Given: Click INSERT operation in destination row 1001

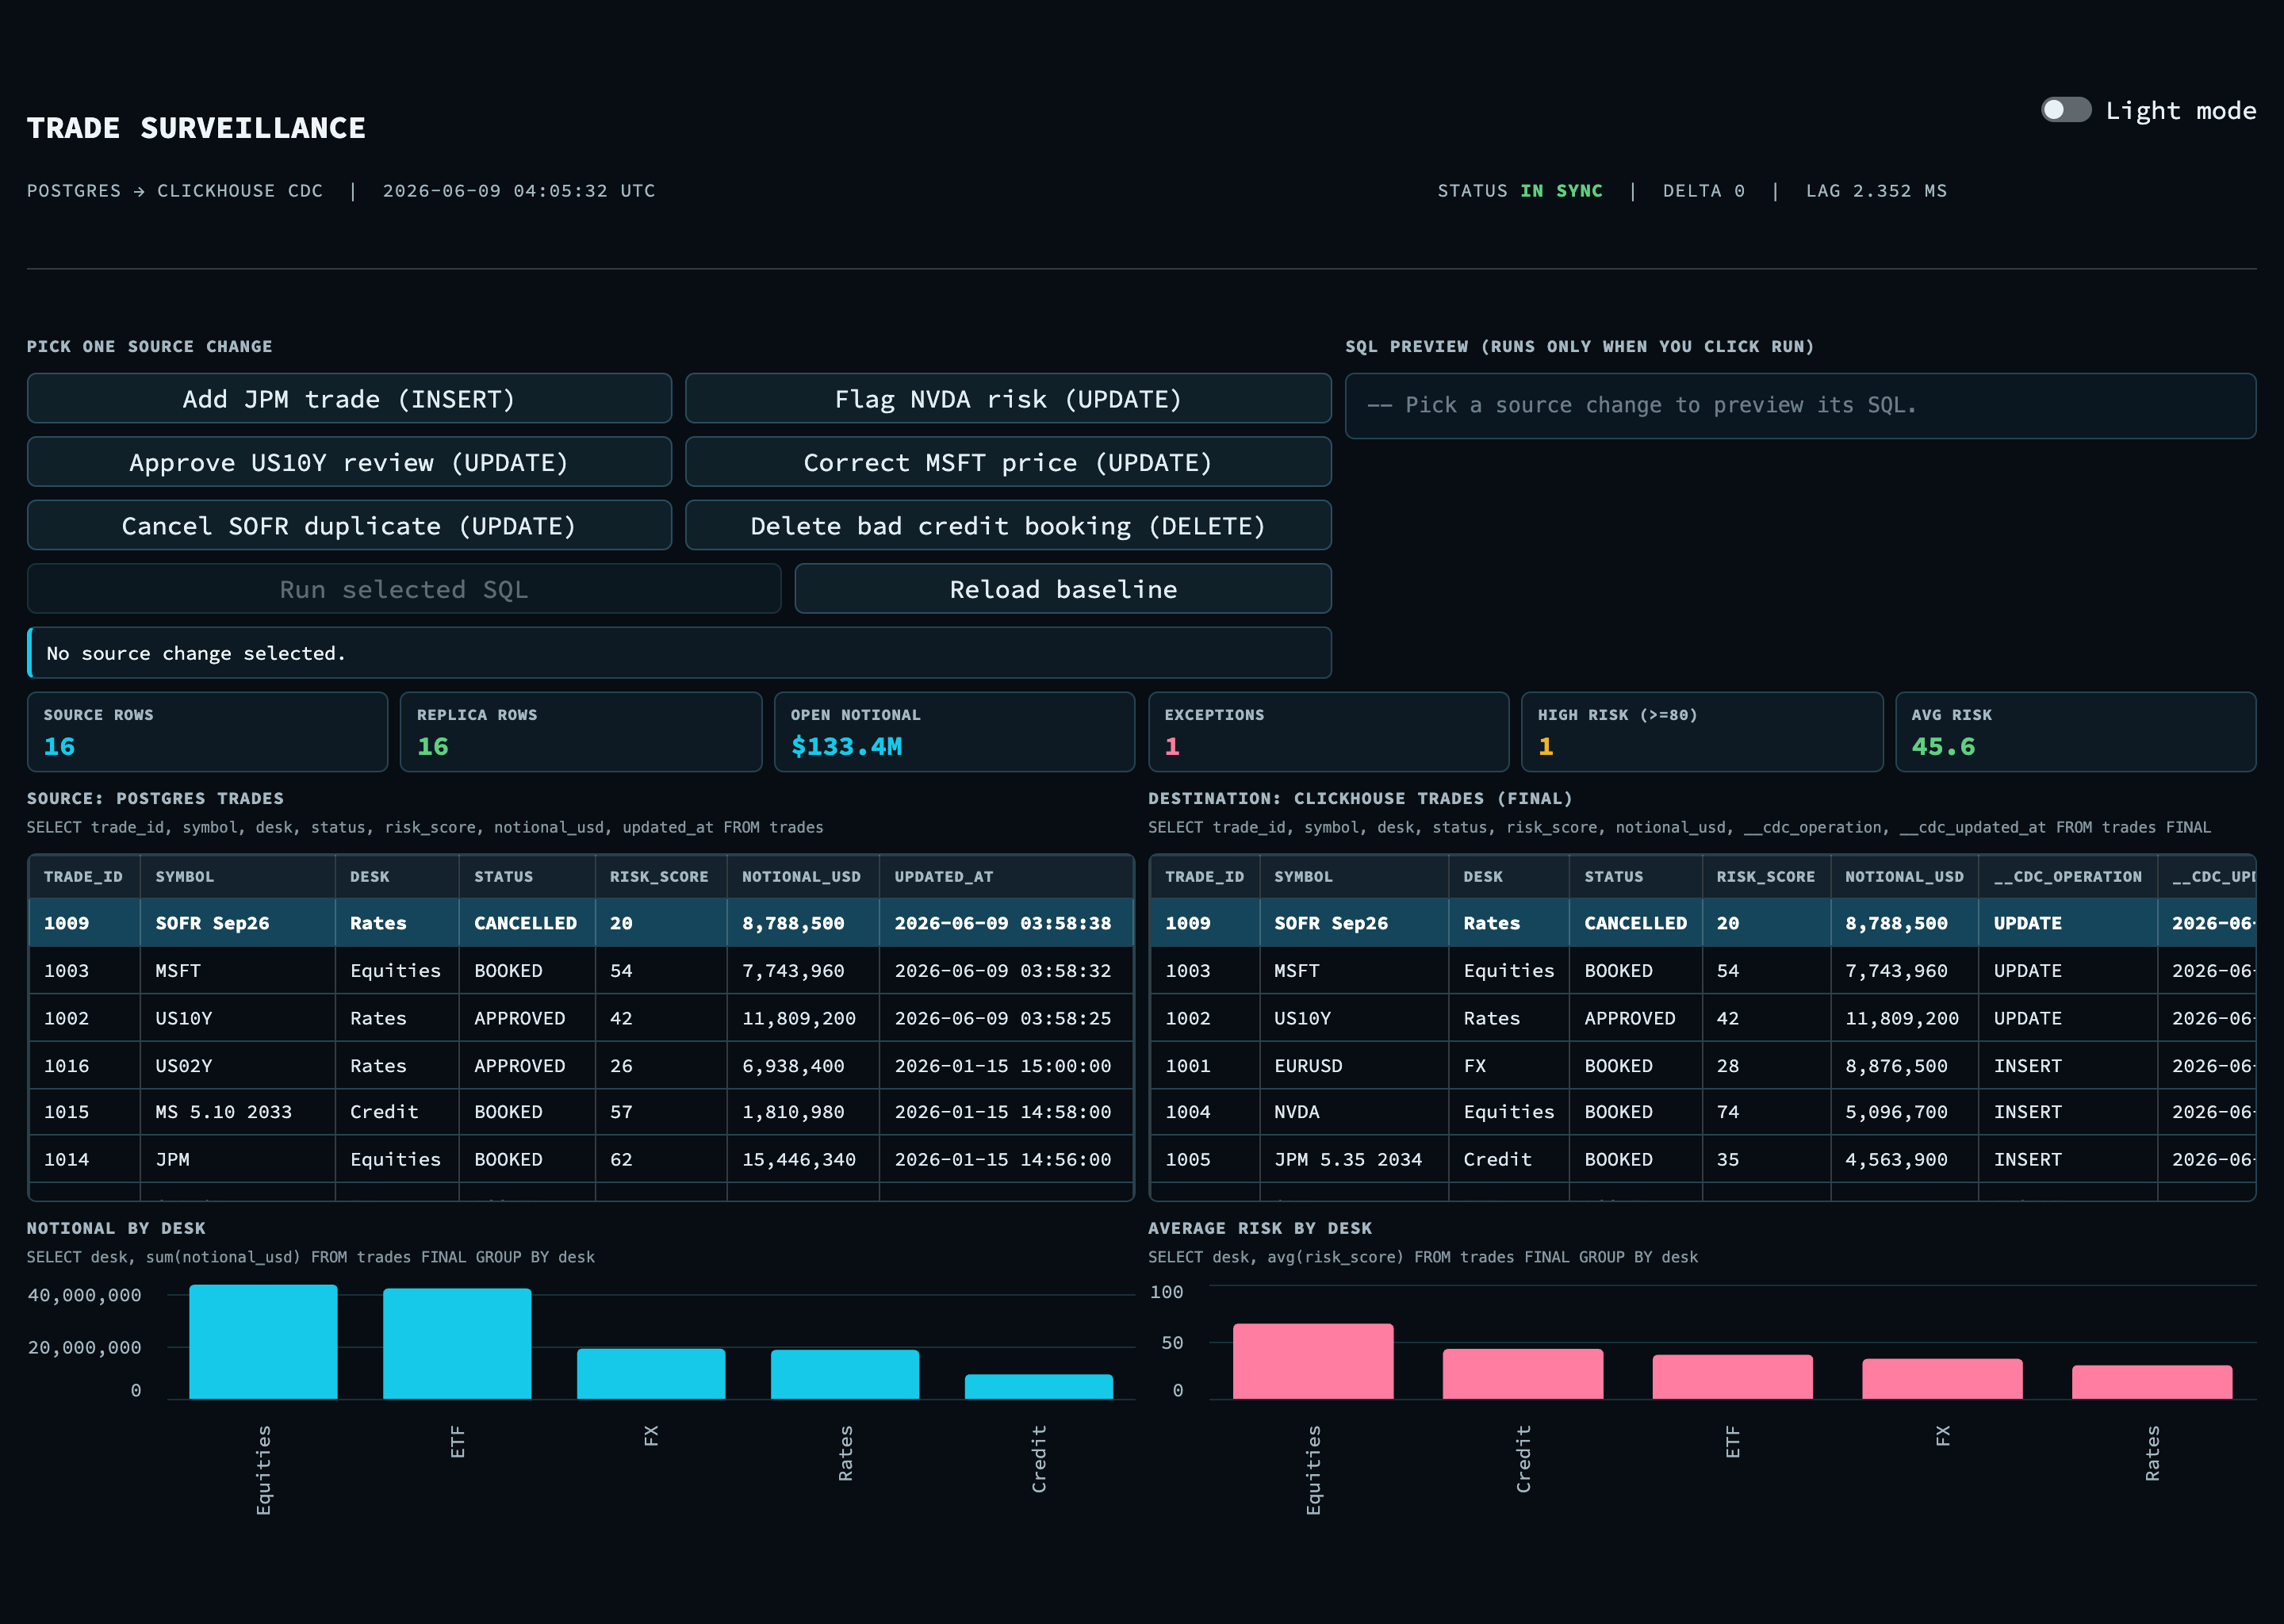Looking at the screenshot, I should pyautogui.click(x=2067, y=1066).
